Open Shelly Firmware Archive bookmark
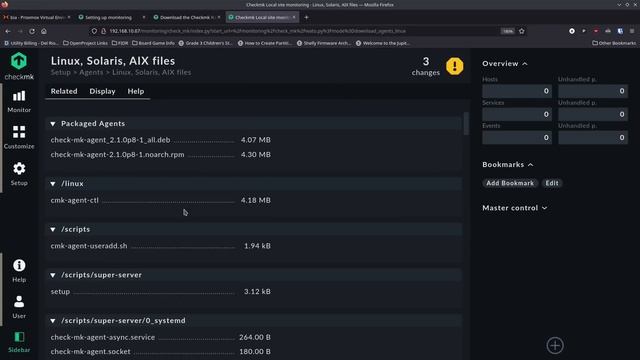Screen dimensions: 640x360 (x=323, y=43)
